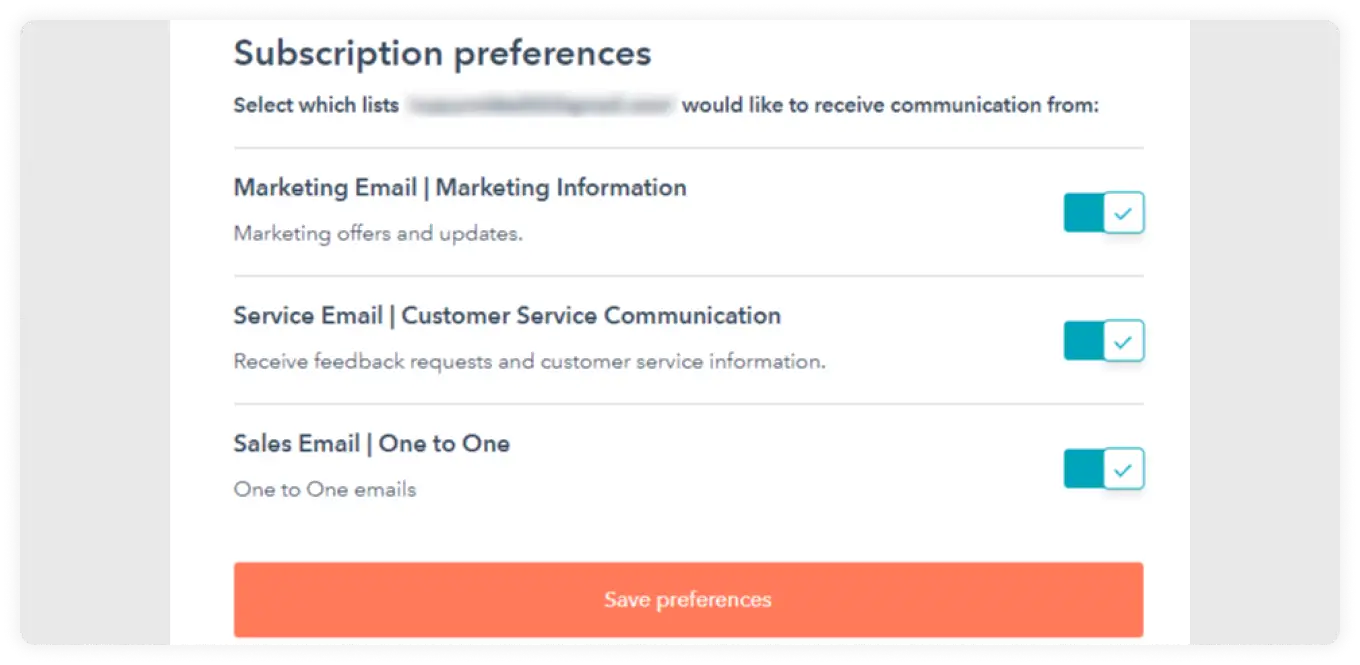
Task: Turn off the Sales Email | One to One toggle
Action: [1103, 468]
